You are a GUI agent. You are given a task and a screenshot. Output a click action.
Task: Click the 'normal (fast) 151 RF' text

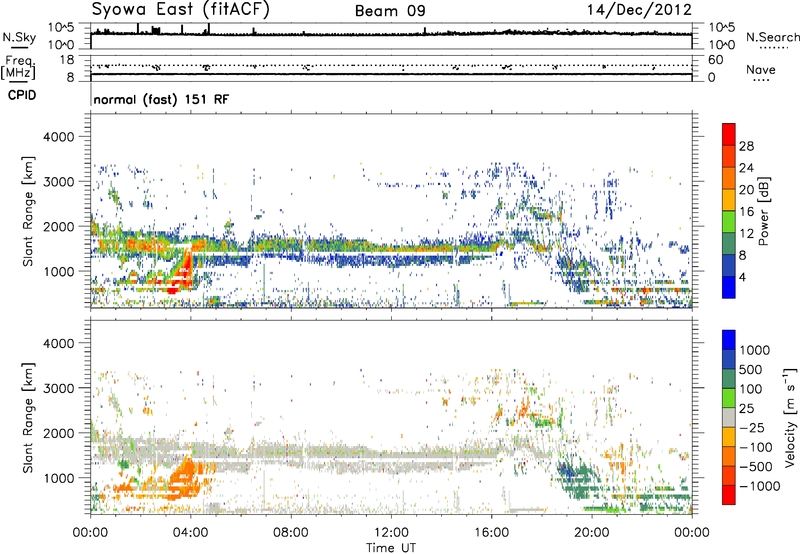pos(161,99)
